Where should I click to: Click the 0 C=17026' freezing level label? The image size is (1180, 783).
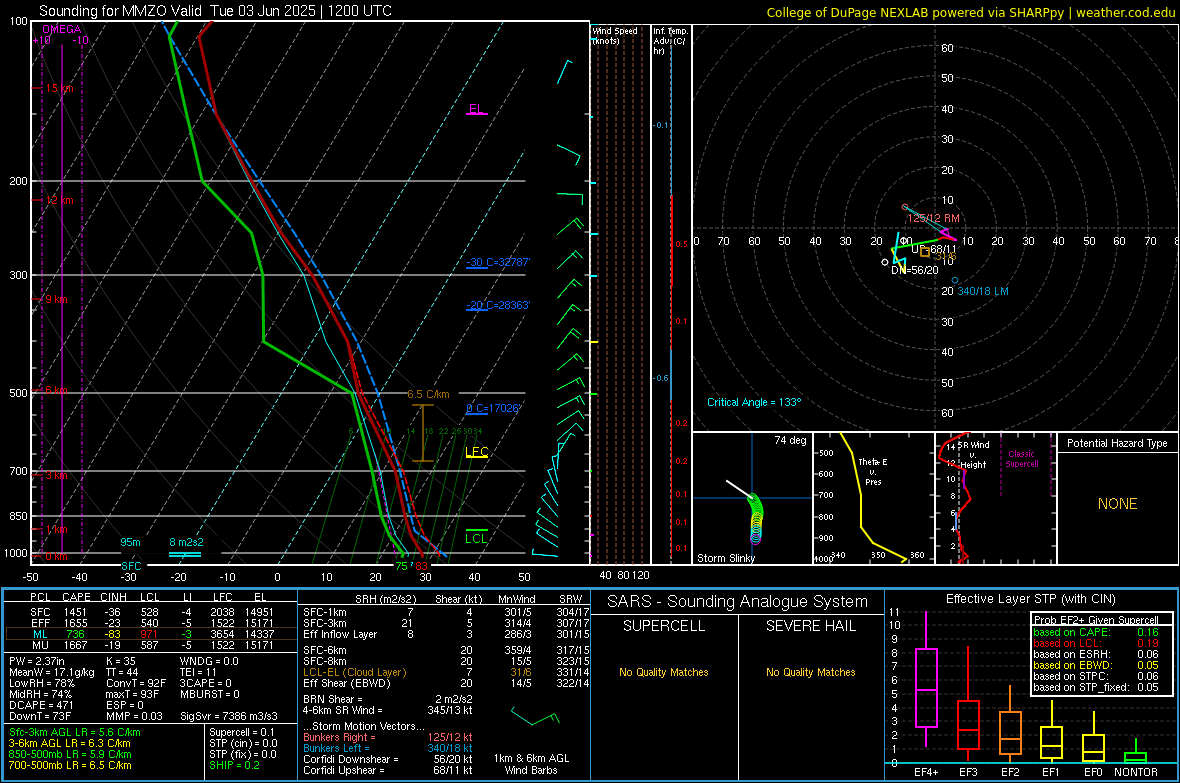pyautogui.click(x=493, y=408)
